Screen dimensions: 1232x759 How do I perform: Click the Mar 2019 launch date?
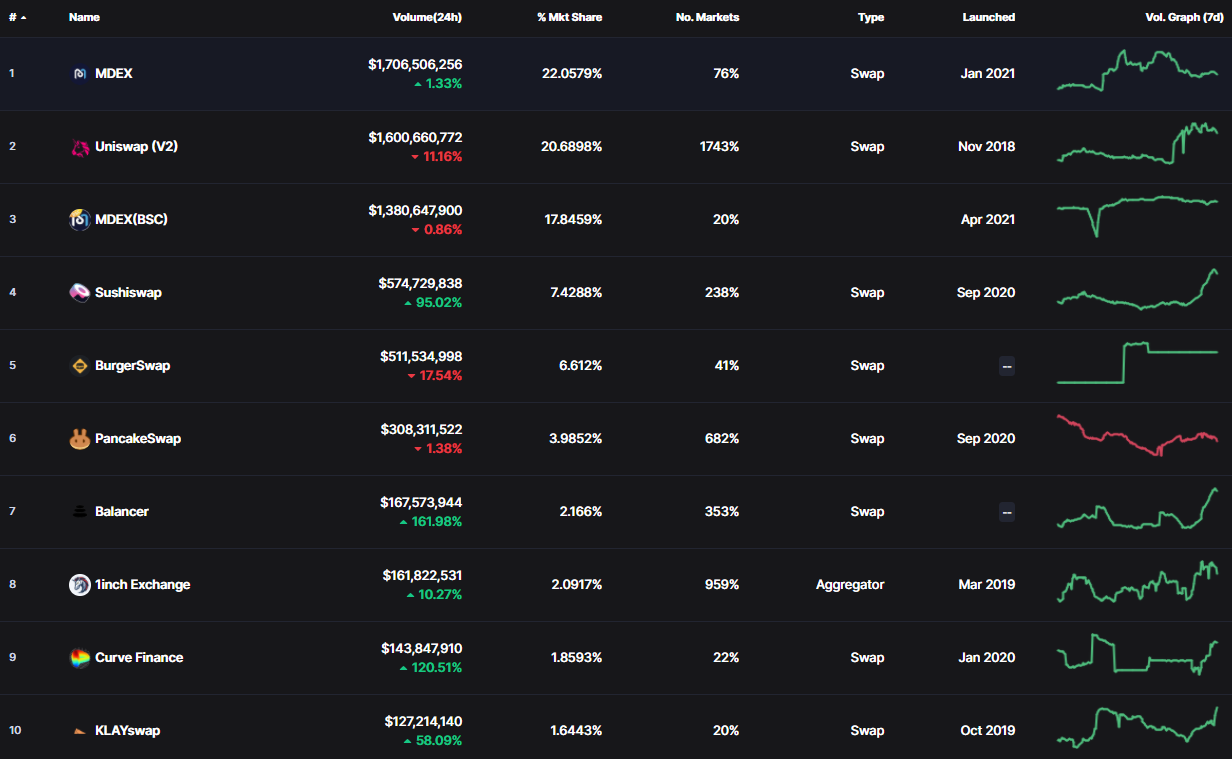987,585
